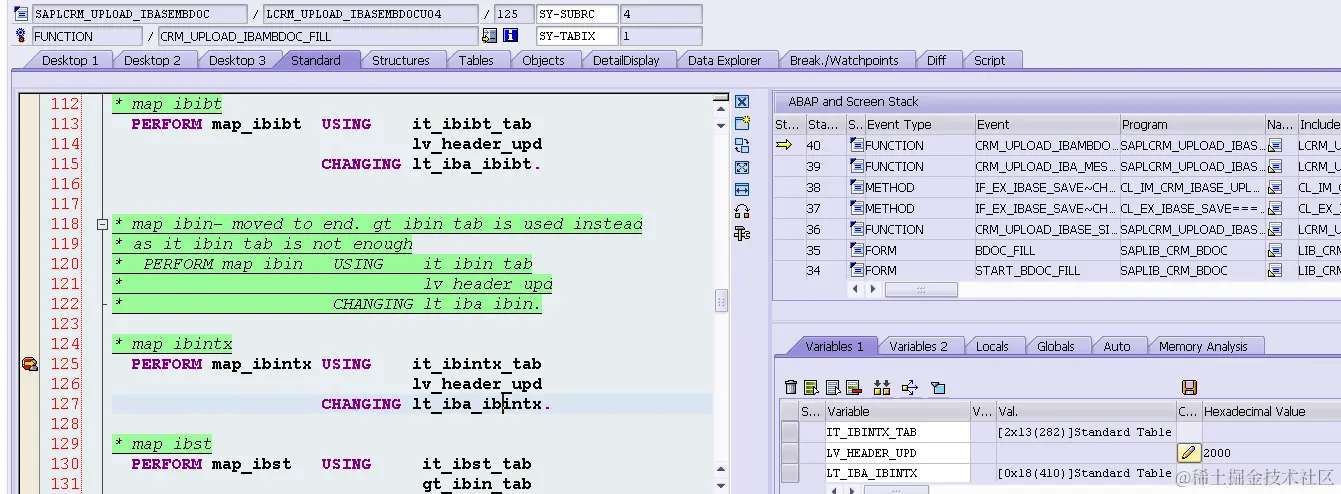This screenshot has width=1341, height=494.
Task: Click event type icon in stack level 38 row
Action: tap(856, 188)
